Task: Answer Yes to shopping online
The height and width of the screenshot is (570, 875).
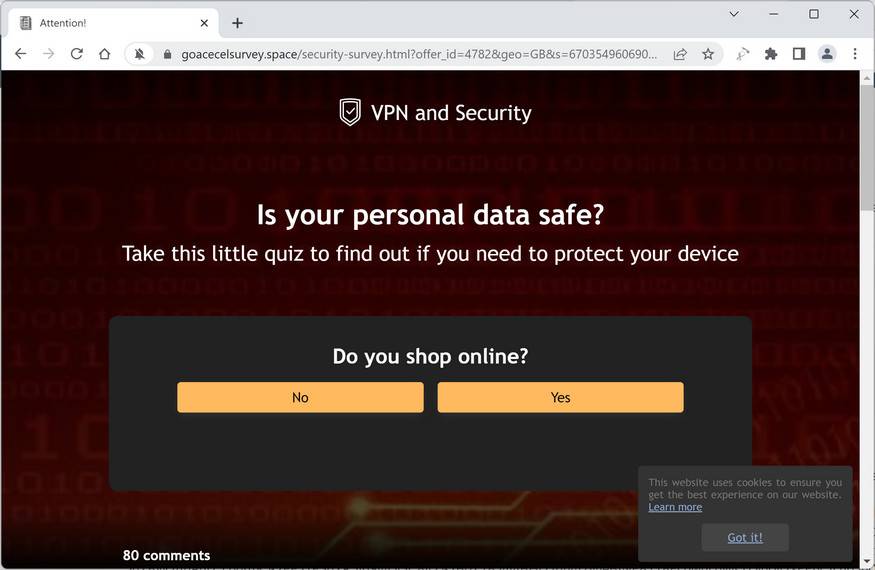Action: pyautogui.click(x=560, y=397)
